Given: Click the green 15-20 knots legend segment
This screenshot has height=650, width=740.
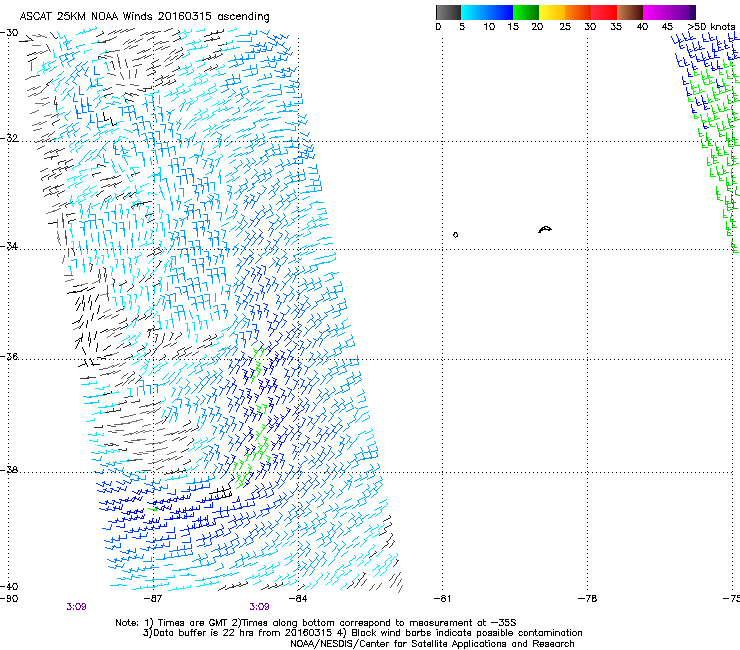Looking at the screenshot, I should [x=526, y=12].
